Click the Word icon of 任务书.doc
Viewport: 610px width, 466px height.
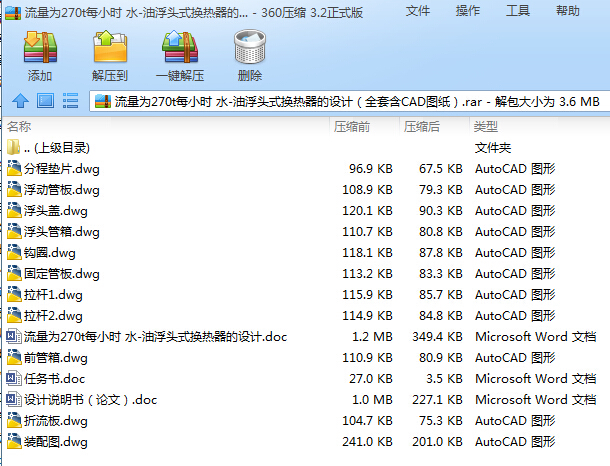coord(14,378)
